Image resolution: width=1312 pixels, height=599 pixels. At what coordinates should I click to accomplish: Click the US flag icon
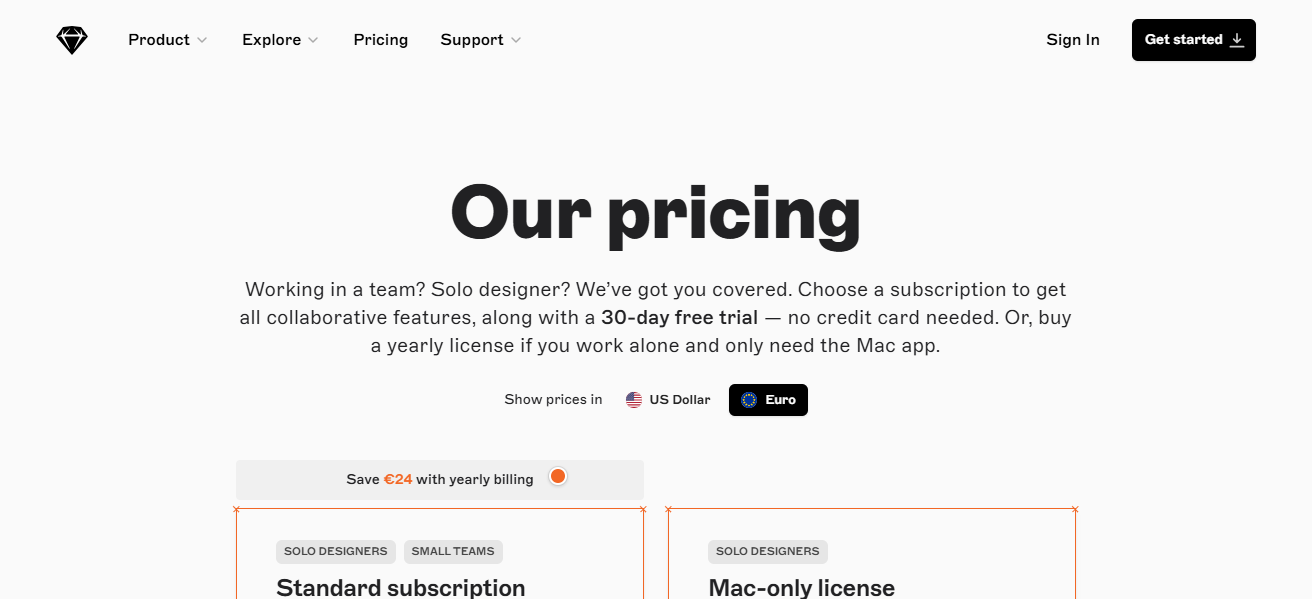coord(634,400)
